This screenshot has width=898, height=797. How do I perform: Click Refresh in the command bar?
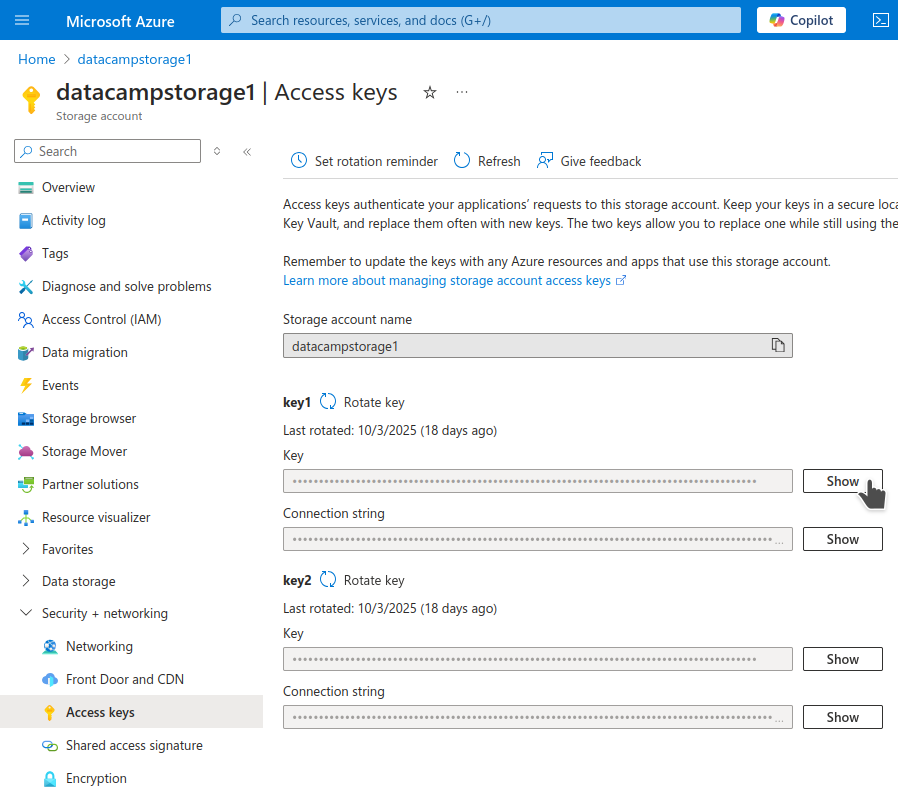click(x=487, y=160)
